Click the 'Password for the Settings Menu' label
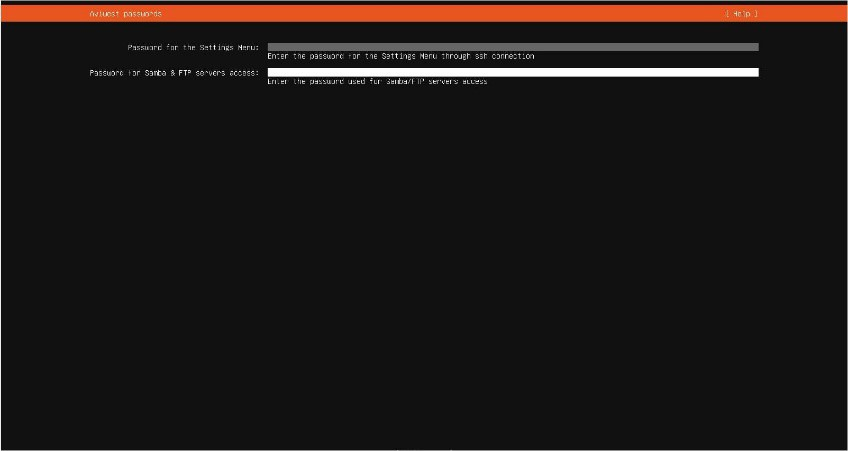 193,47
